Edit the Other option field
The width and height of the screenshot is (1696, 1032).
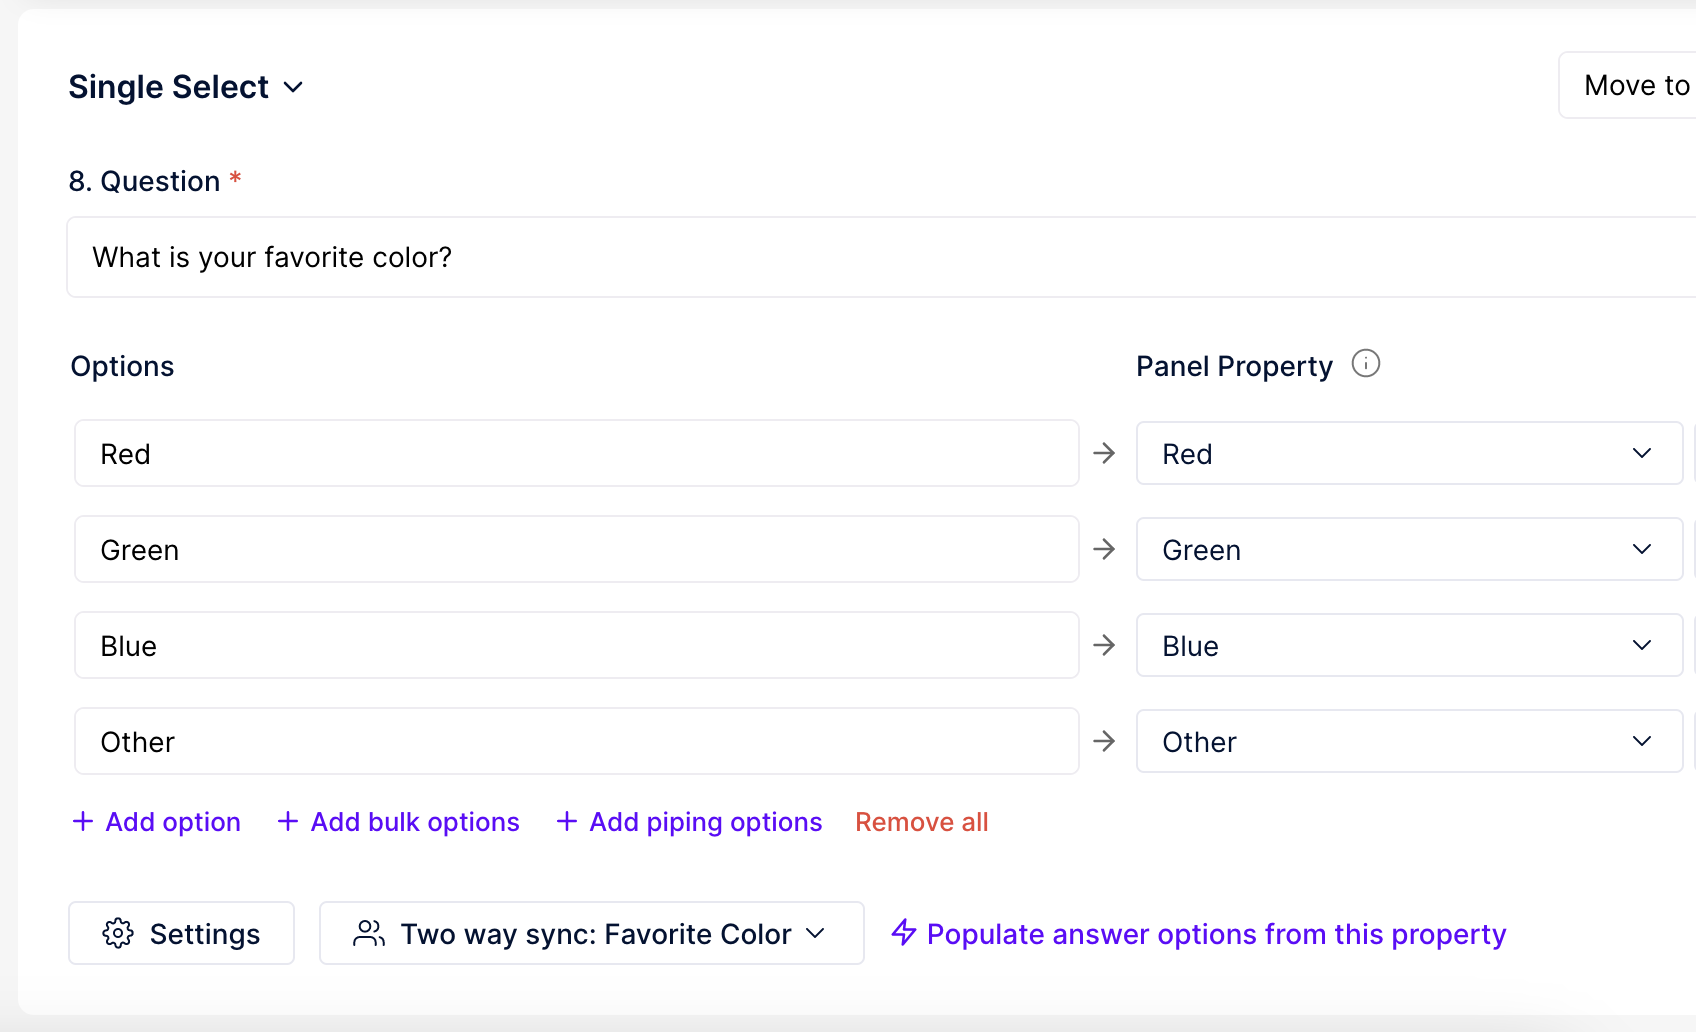577,741
